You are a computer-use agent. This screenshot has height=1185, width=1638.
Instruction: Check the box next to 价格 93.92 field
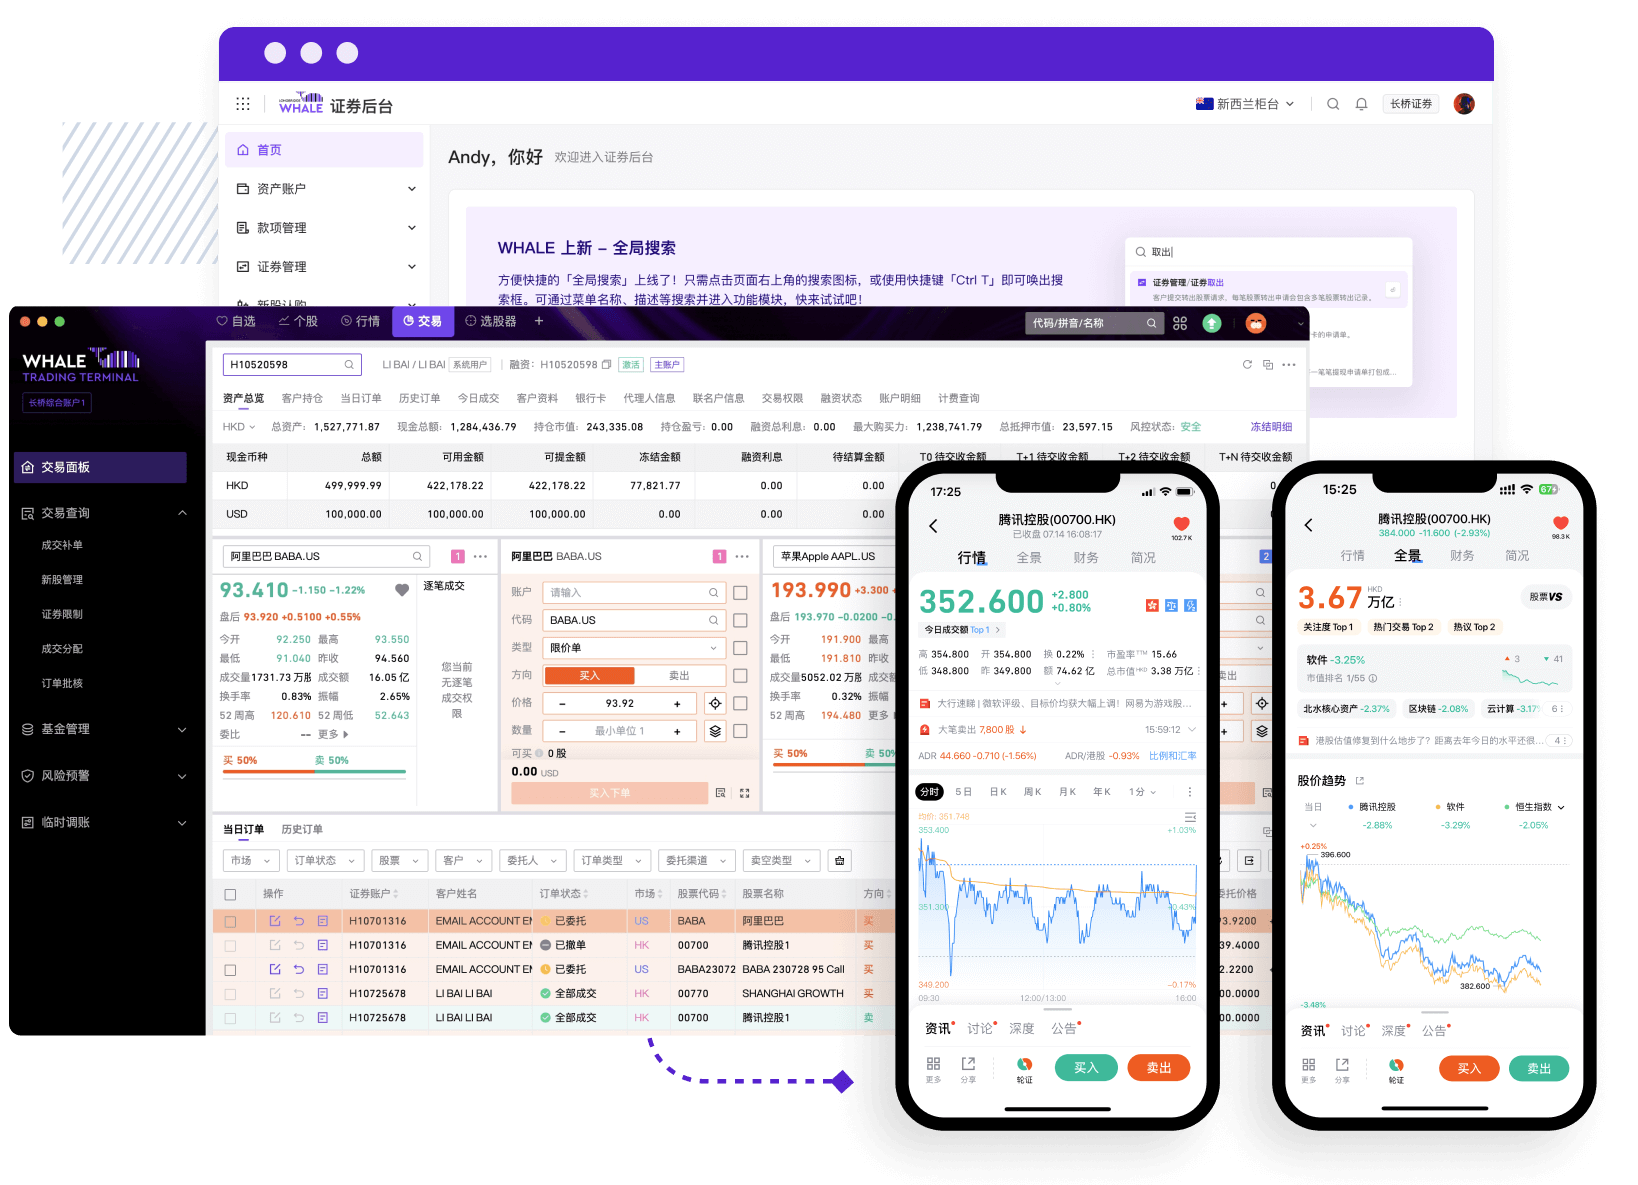point(740,703)
